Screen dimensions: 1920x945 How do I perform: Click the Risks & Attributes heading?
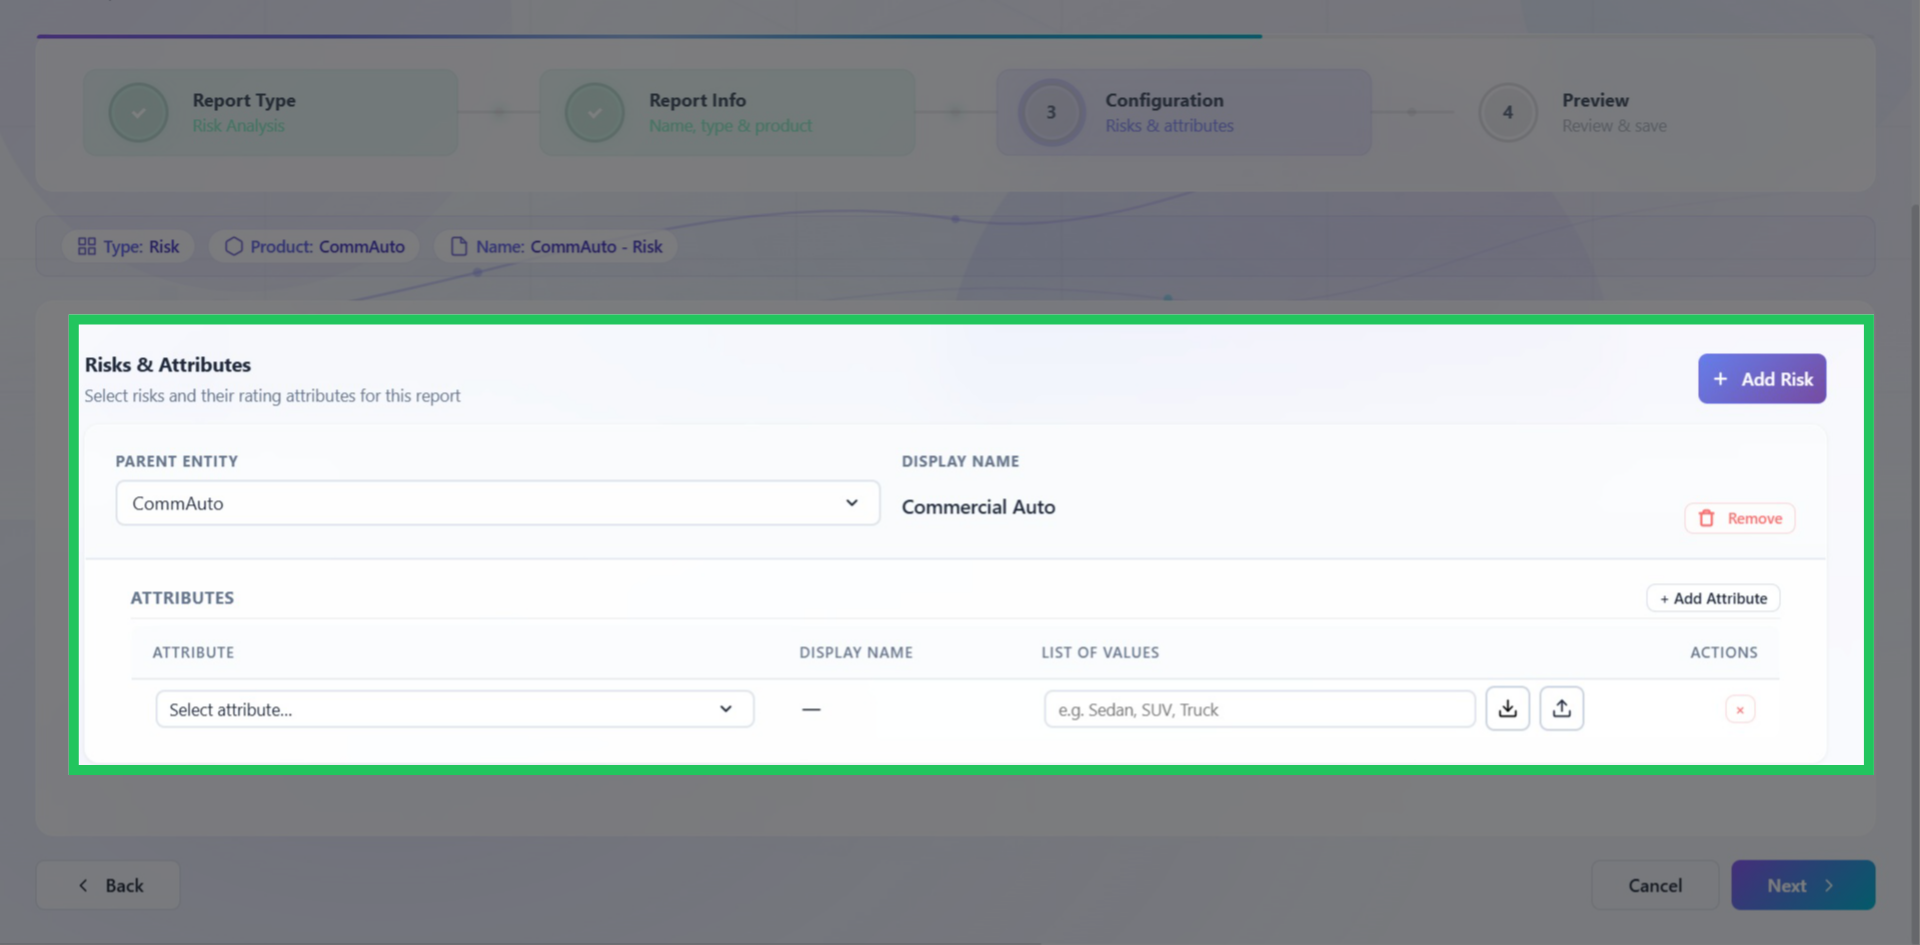click(x=168, y=365)
